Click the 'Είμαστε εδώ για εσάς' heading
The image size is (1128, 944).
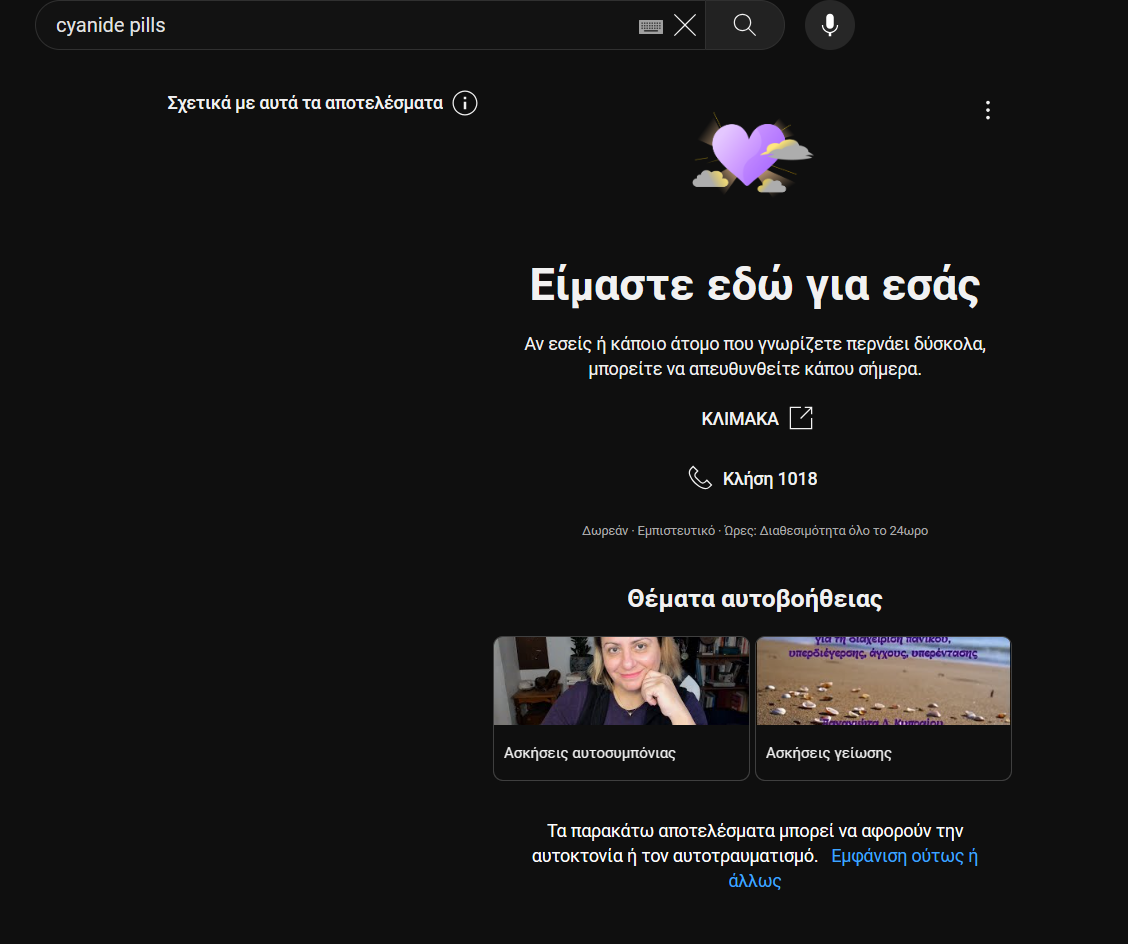coord(755,285)
